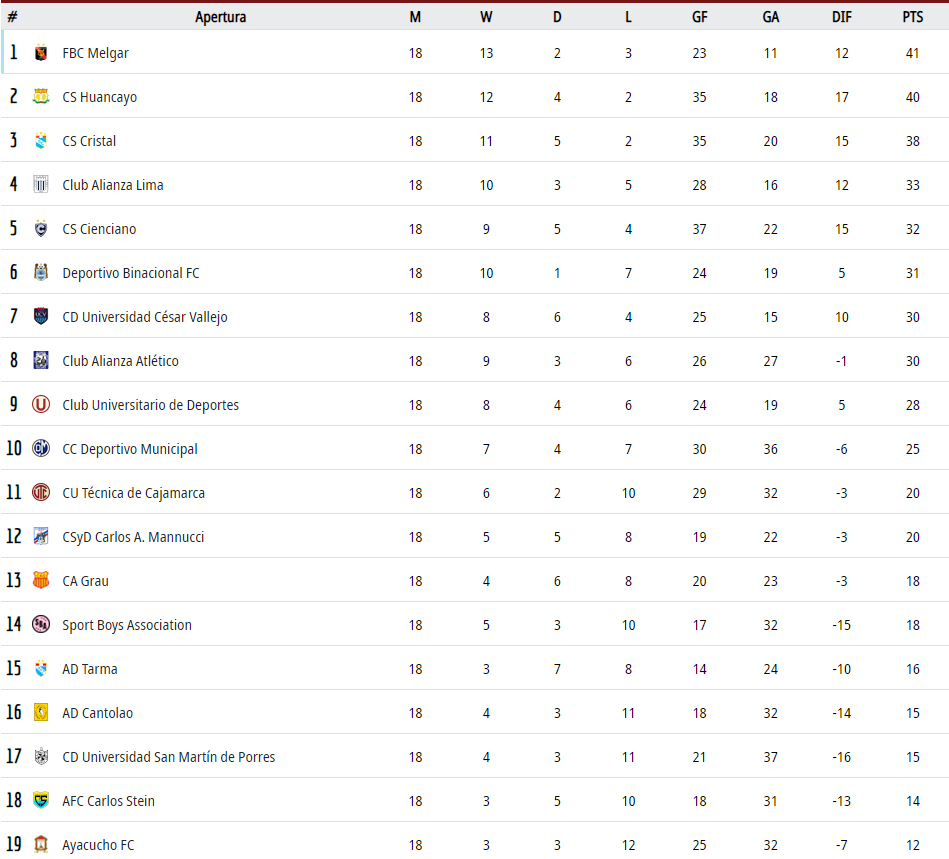Click the CS Huancayo team logo
Image resolution: width=949 pixels, height=859 pixels.
(41, 97)
